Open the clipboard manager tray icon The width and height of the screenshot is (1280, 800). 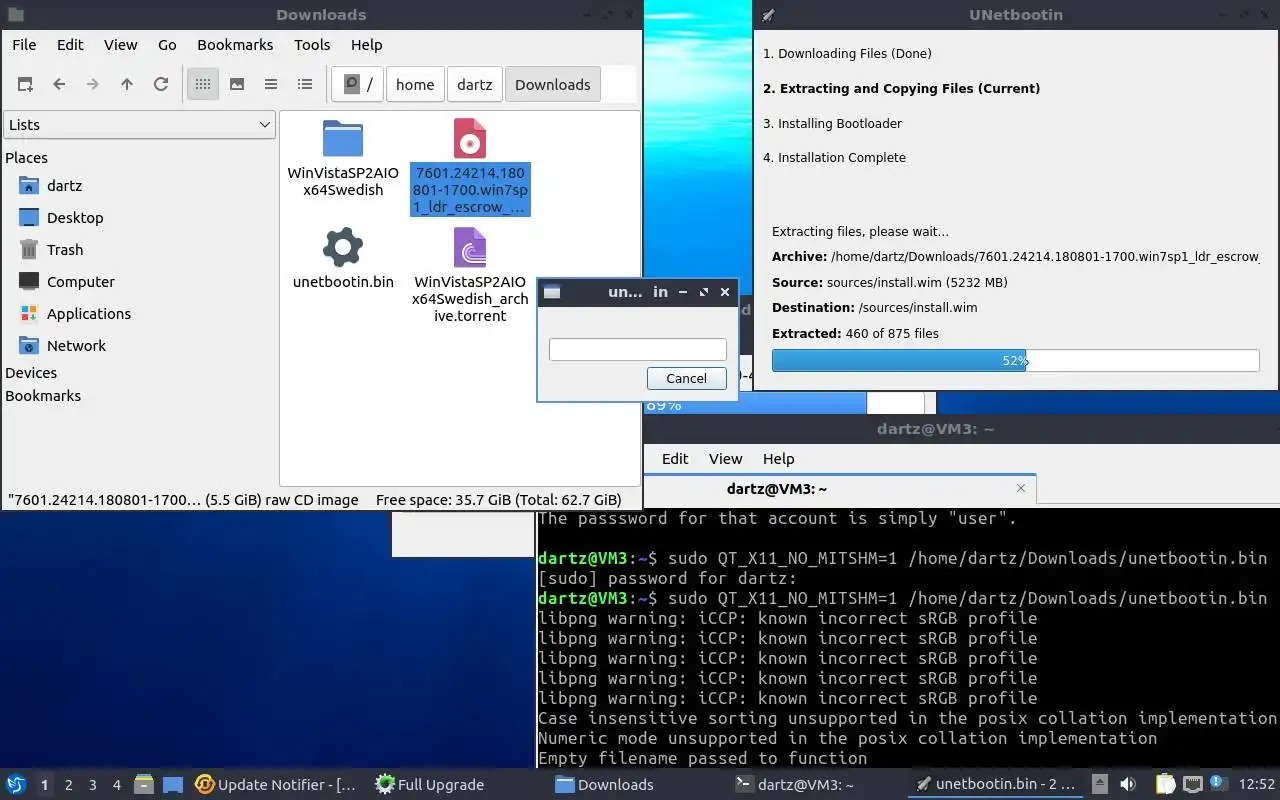(1165, 785)
